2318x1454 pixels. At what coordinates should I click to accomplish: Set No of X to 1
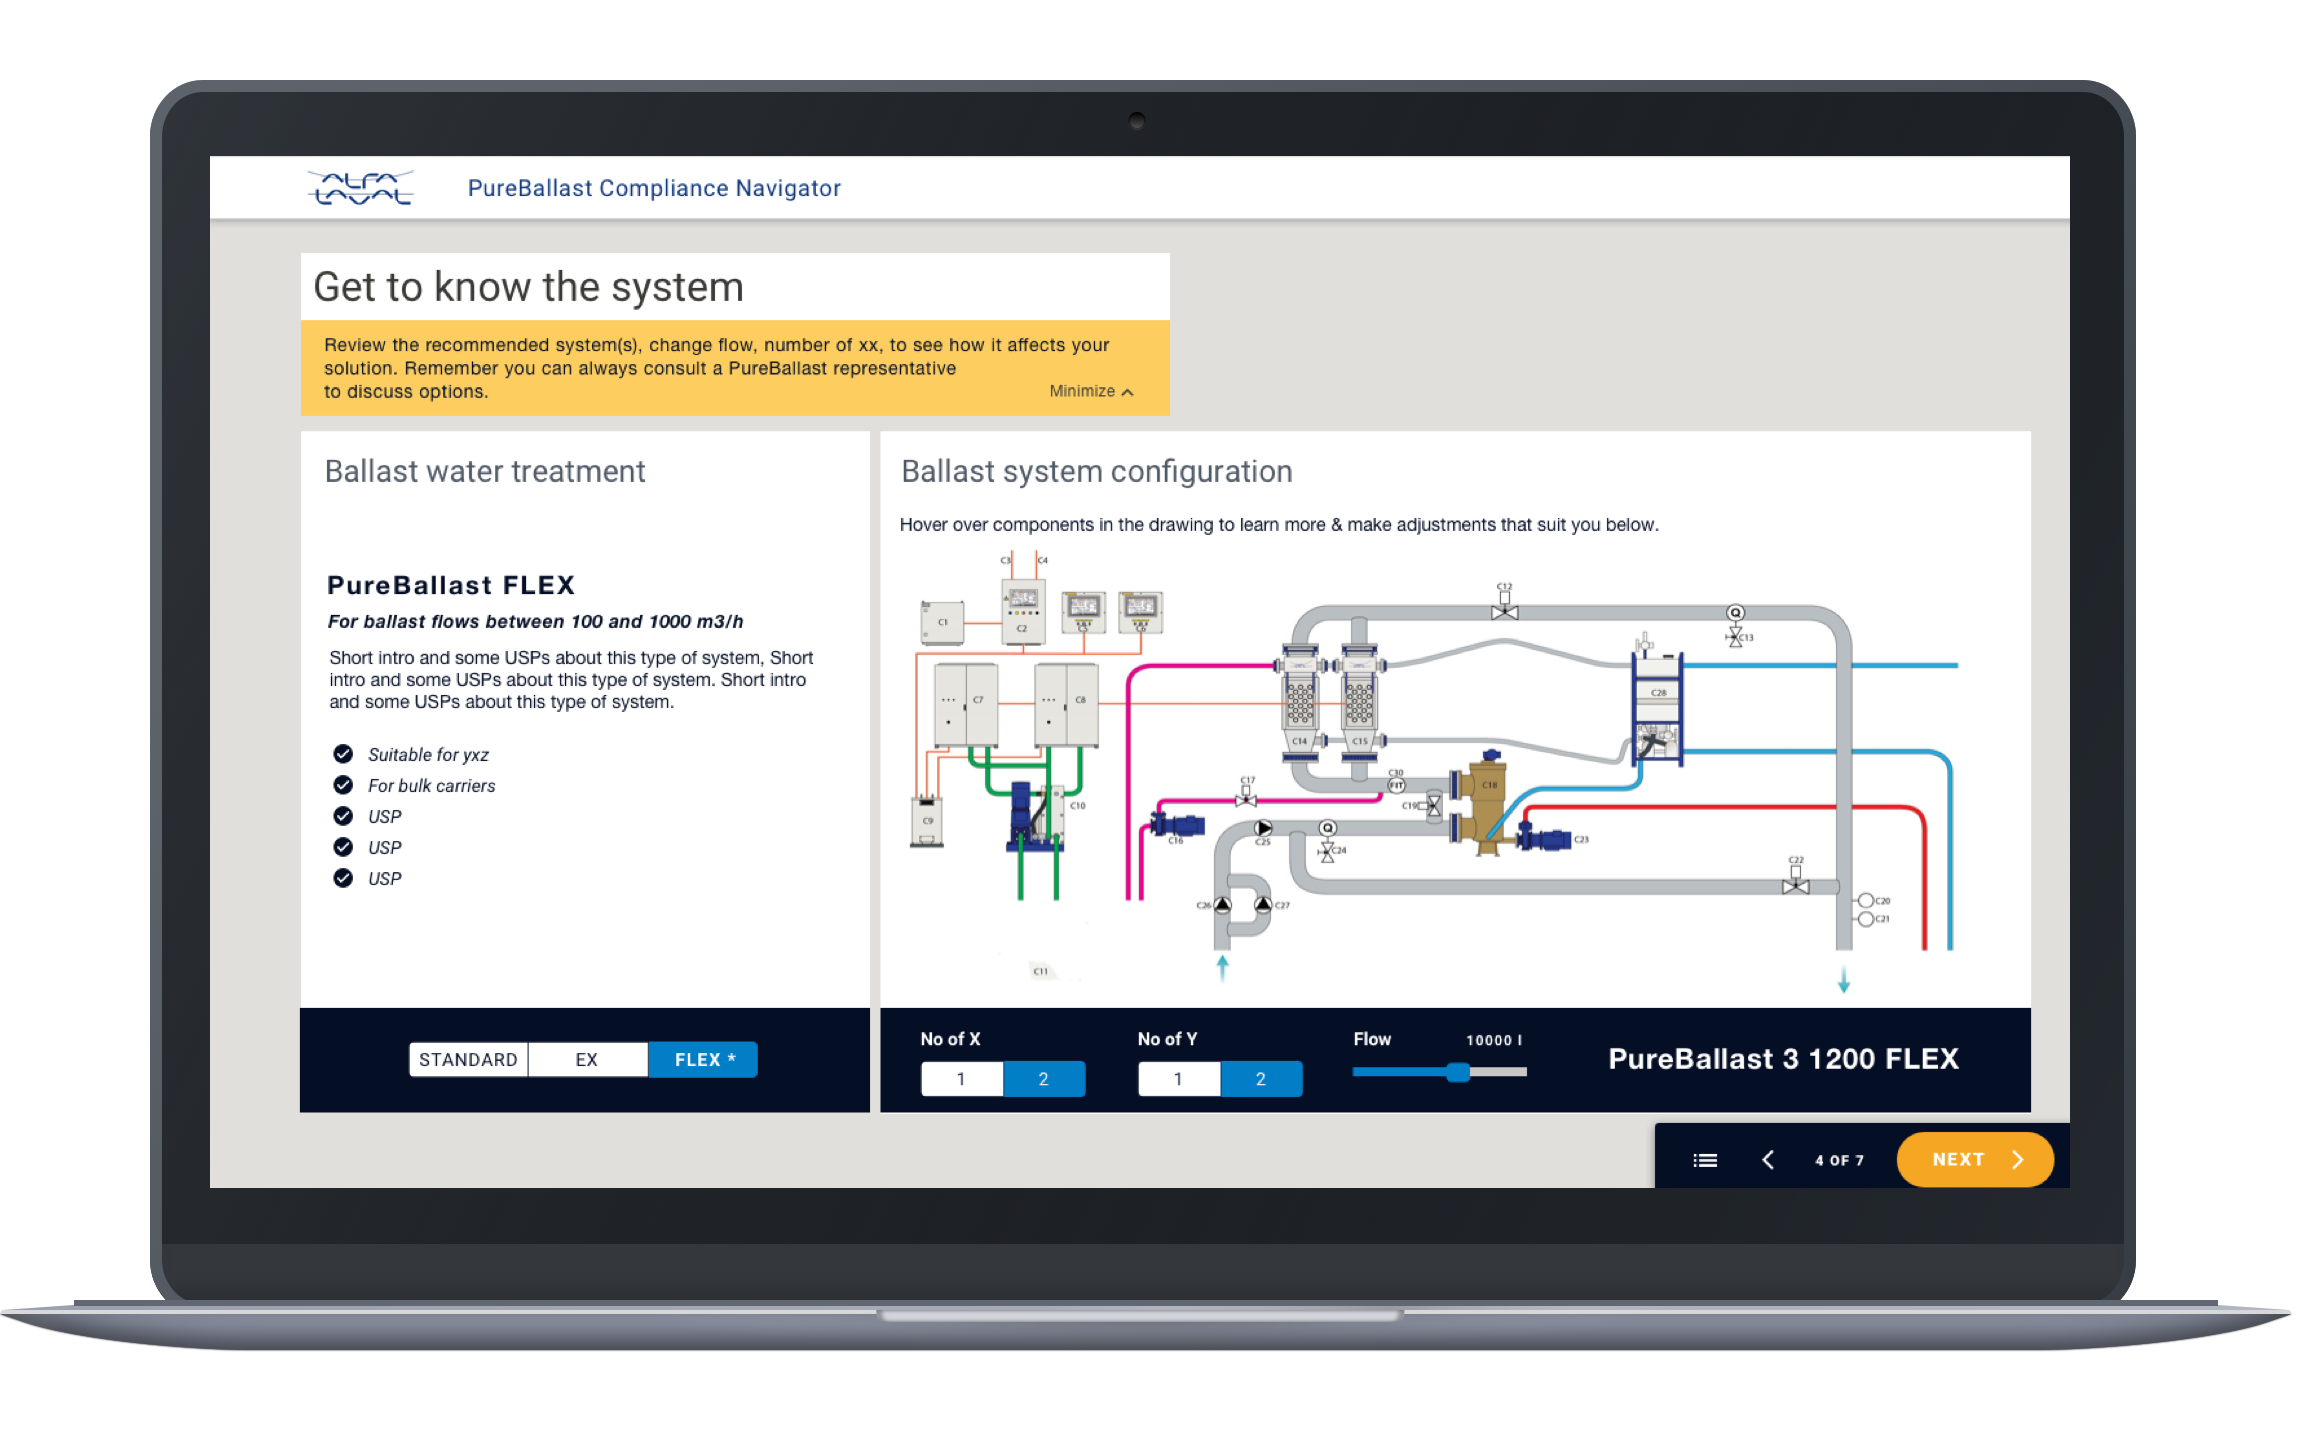pyautogui.click(x=961, y=1080)
